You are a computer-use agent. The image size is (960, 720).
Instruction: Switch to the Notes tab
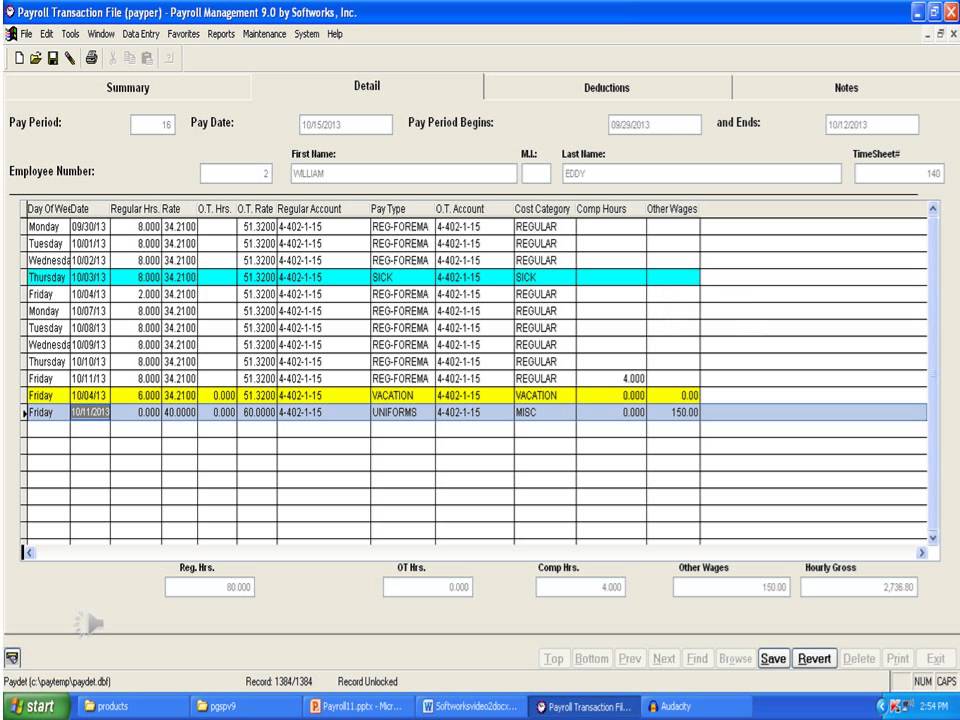coord(846,88)
